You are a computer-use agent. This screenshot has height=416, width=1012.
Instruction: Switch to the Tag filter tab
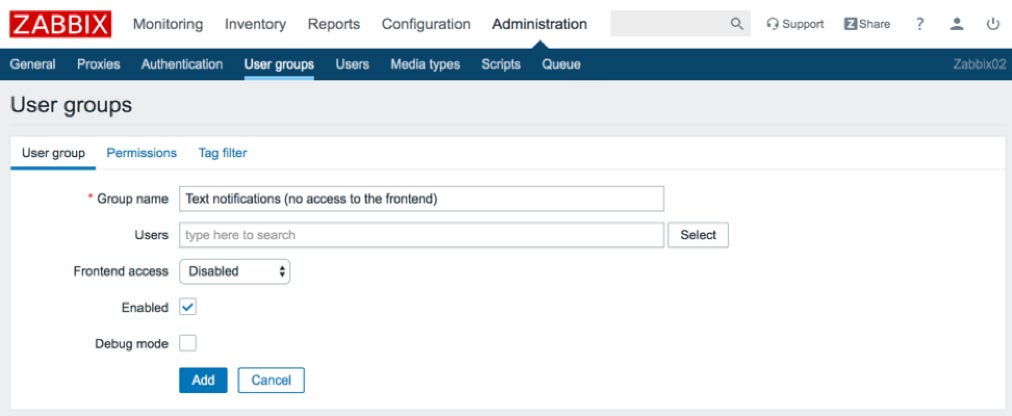223,153
